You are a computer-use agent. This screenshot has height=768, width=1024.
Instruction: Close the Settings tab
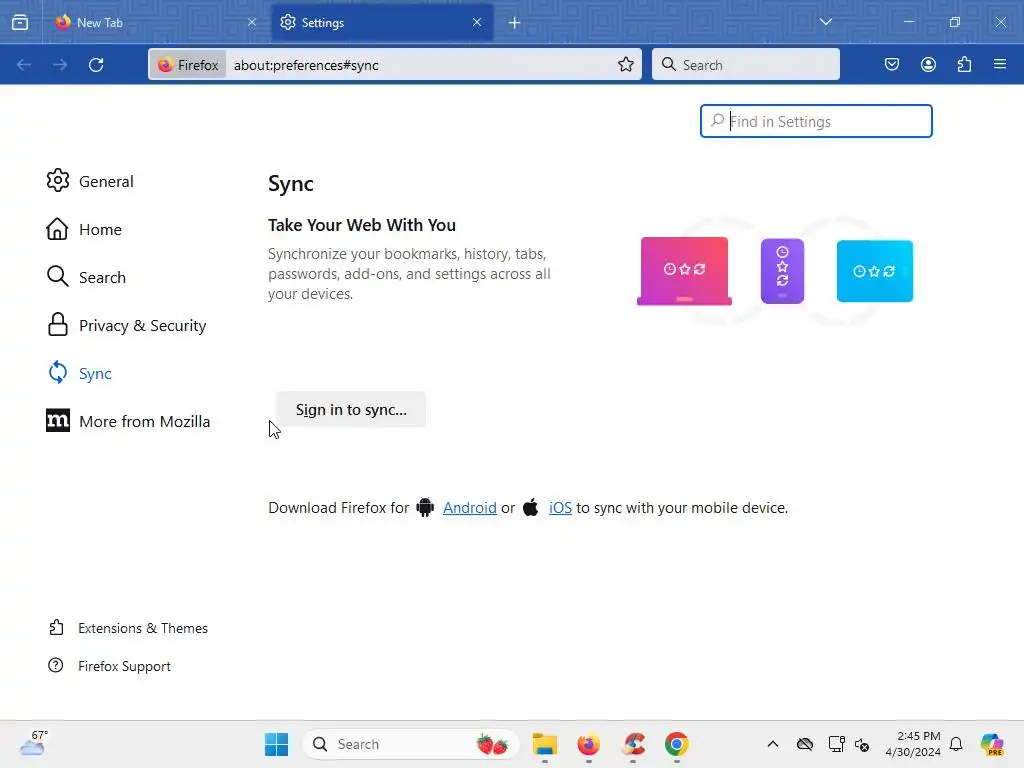point(477,22)
